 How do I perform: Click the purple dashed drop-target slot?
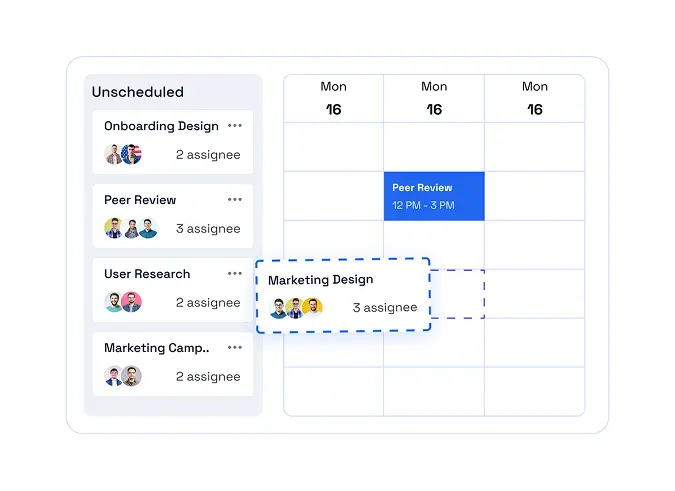pos(457,294)
